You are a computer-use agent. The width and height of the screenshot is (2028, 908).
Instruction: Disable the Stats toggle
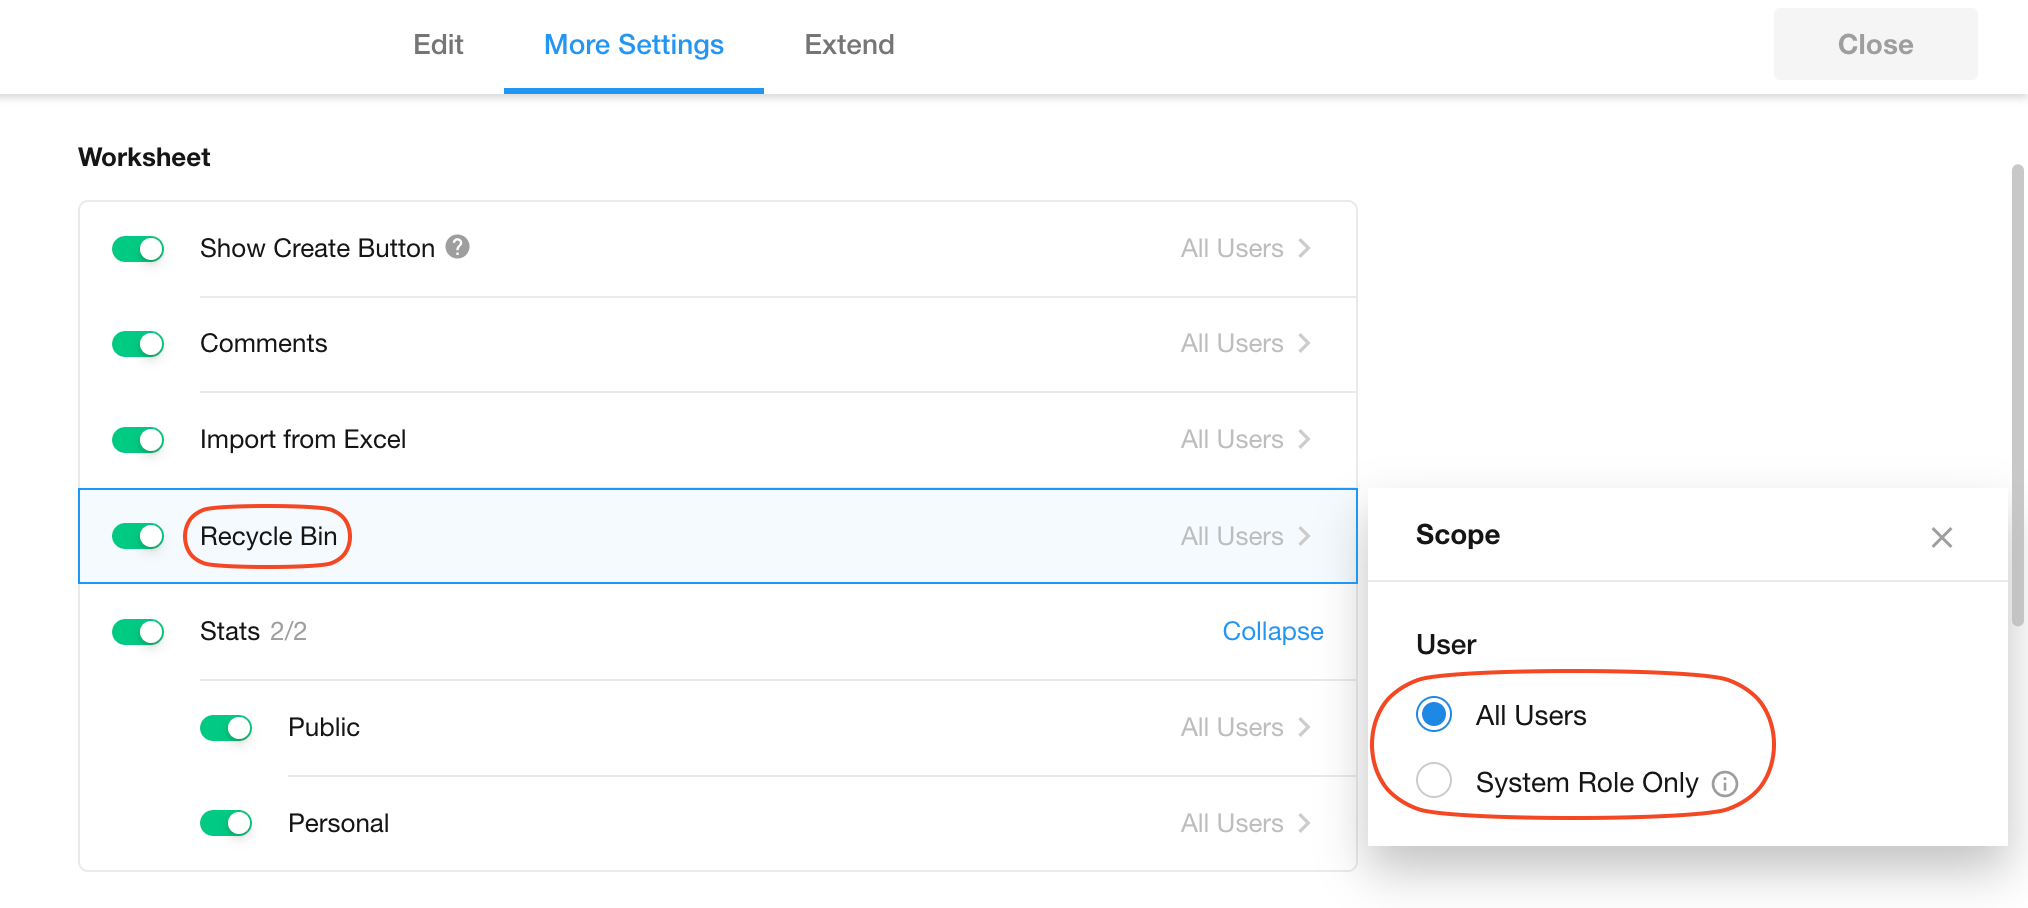[x=138, y=632]
